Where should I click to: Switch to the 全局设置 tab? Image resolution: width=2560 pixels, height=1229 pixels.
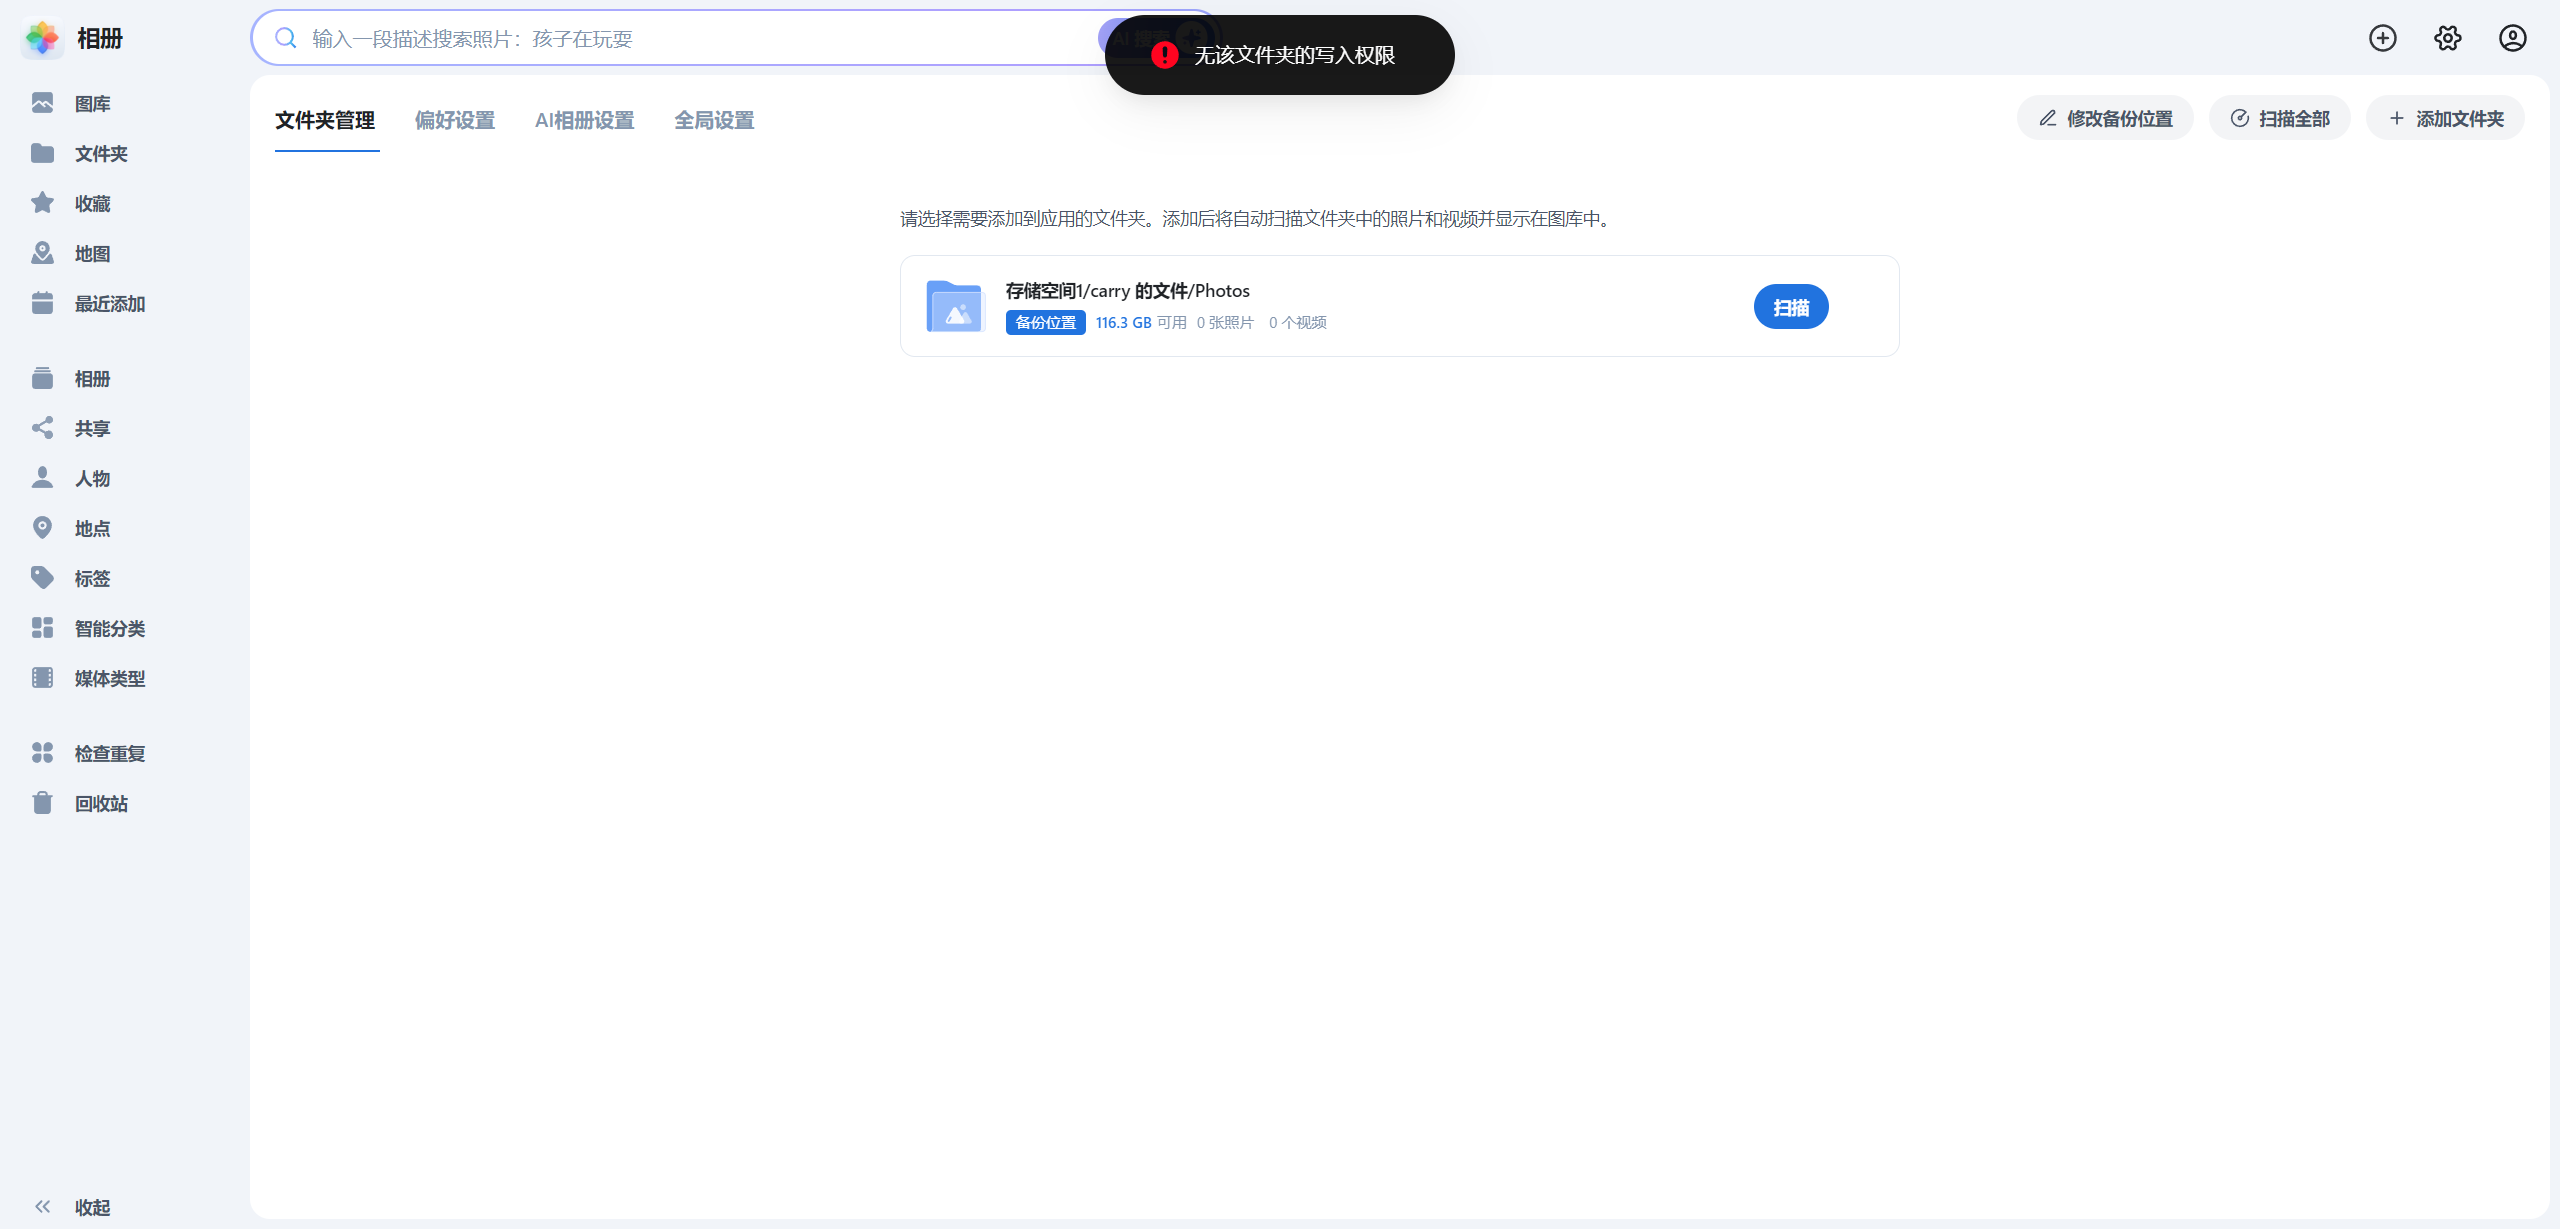coord(714,120)
